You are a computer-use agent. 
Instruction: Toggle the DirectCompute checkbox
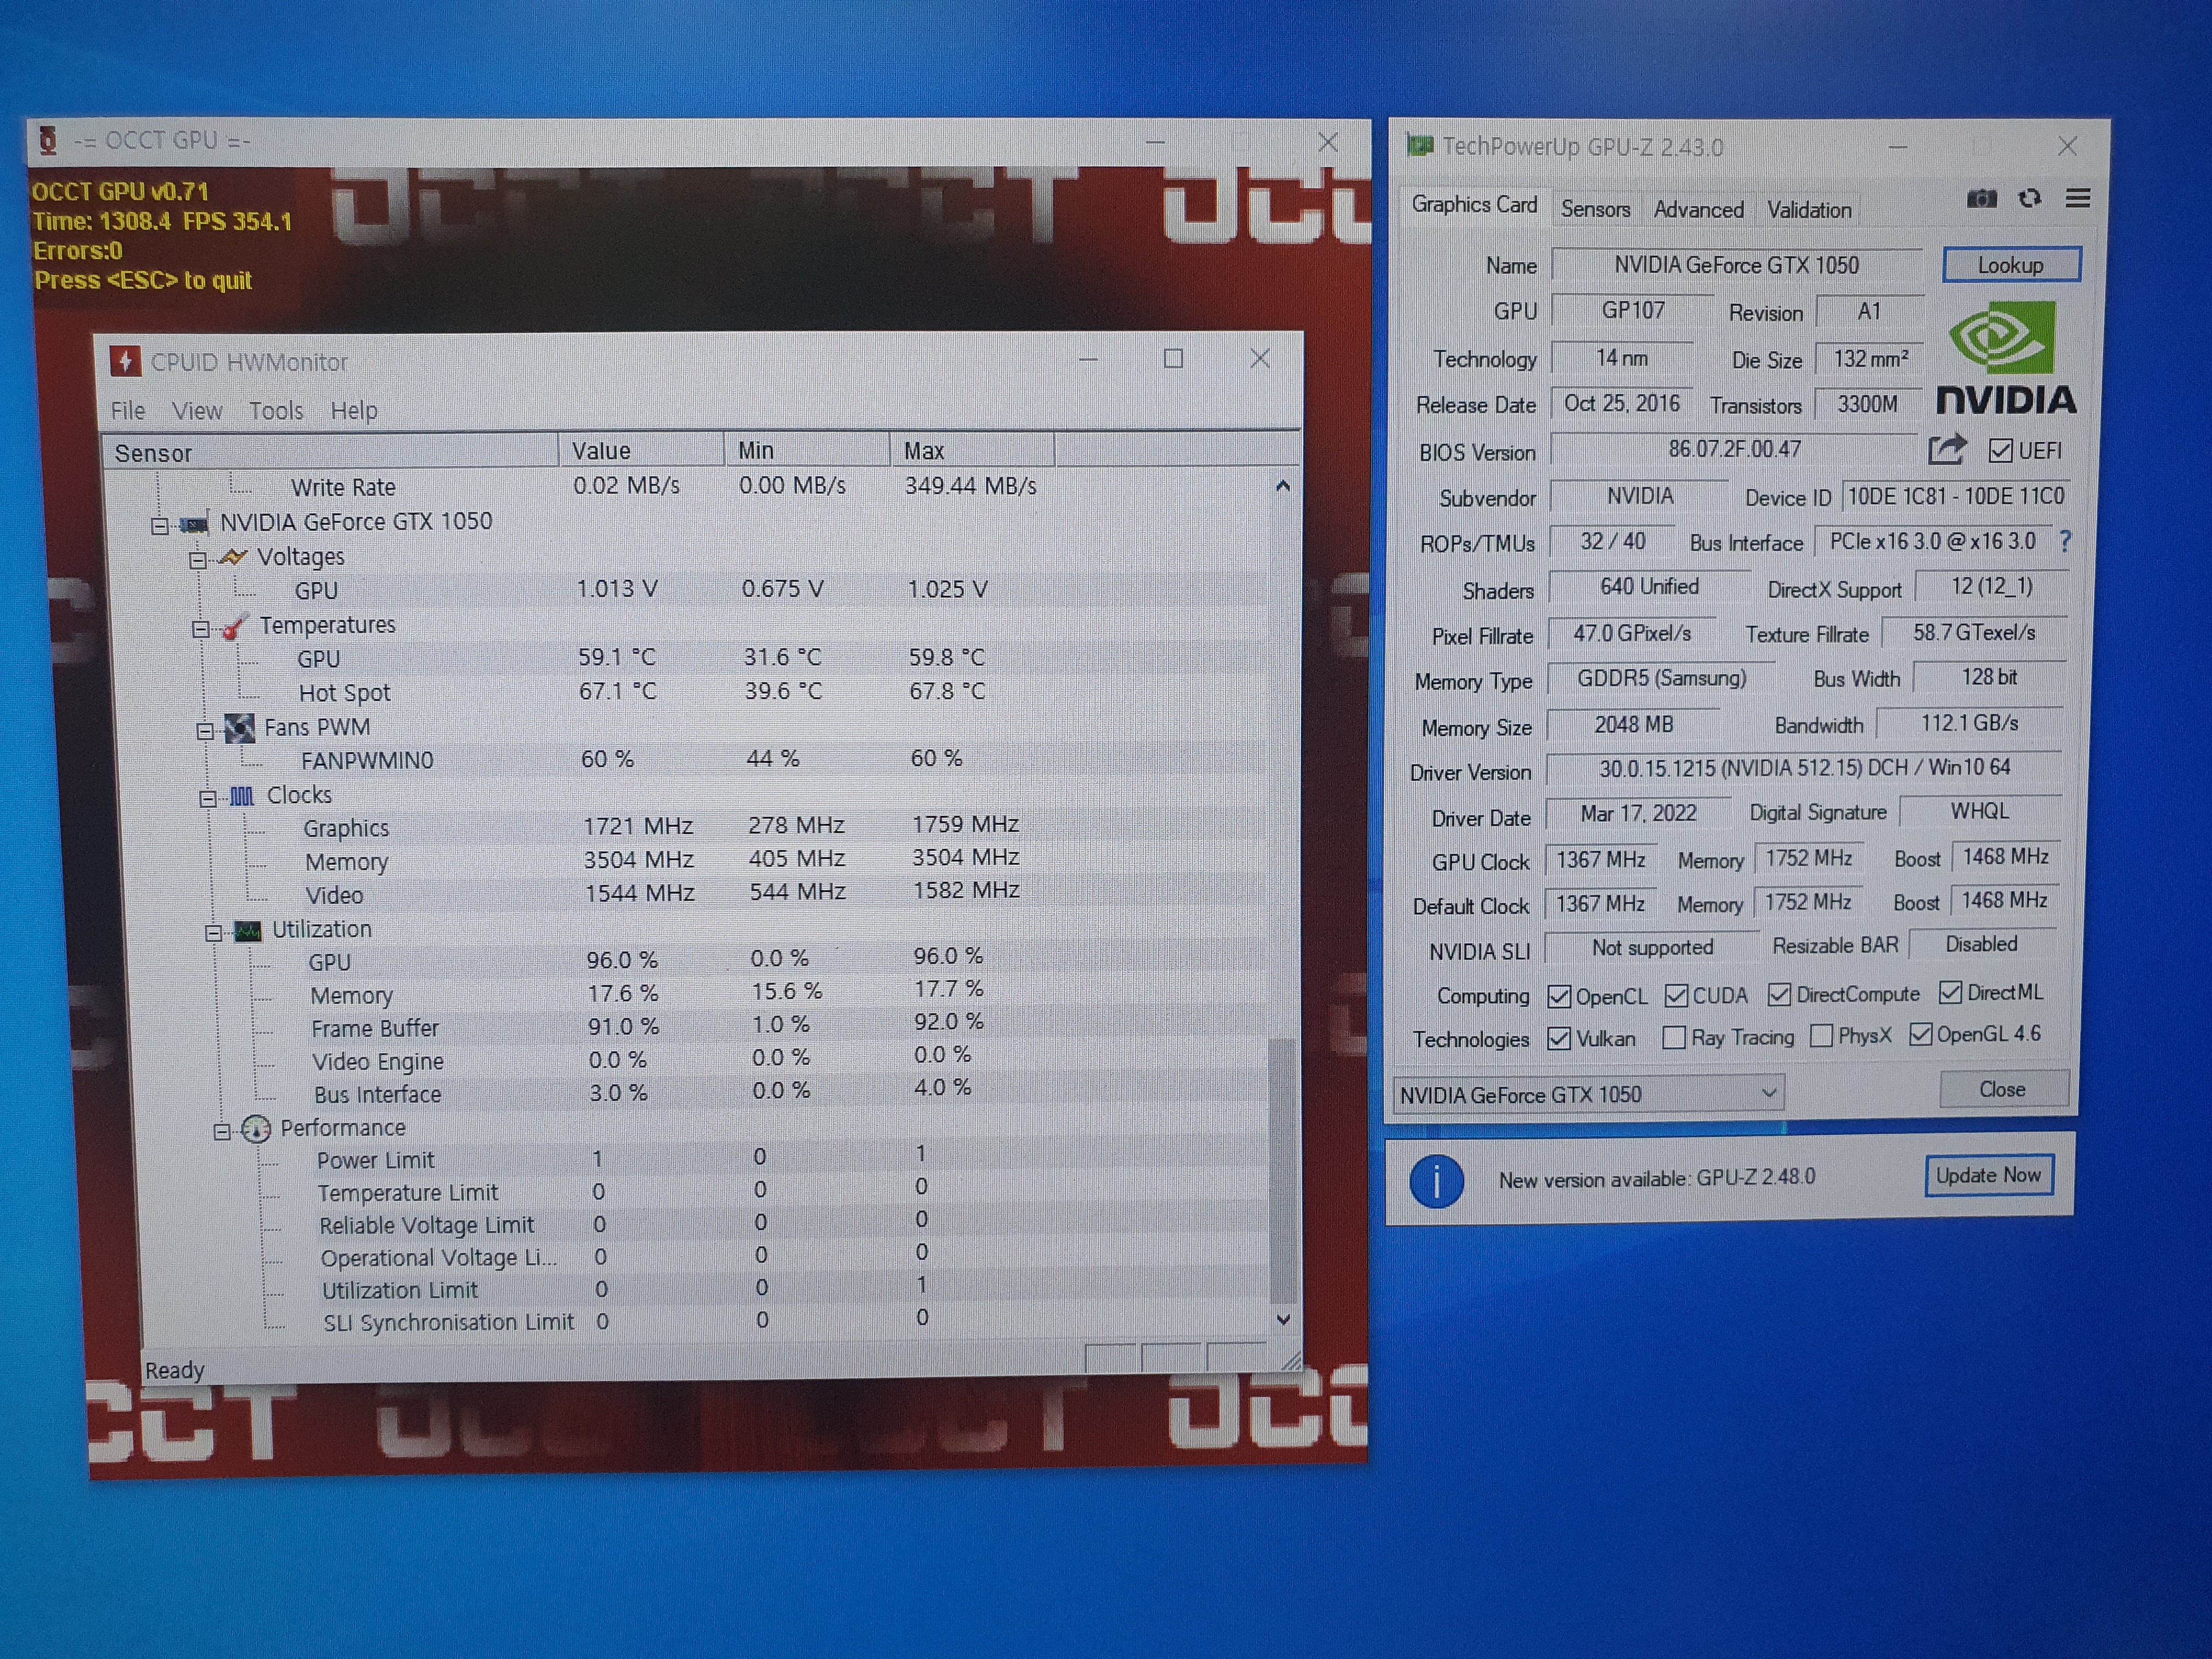click(x=1779, y=994)
